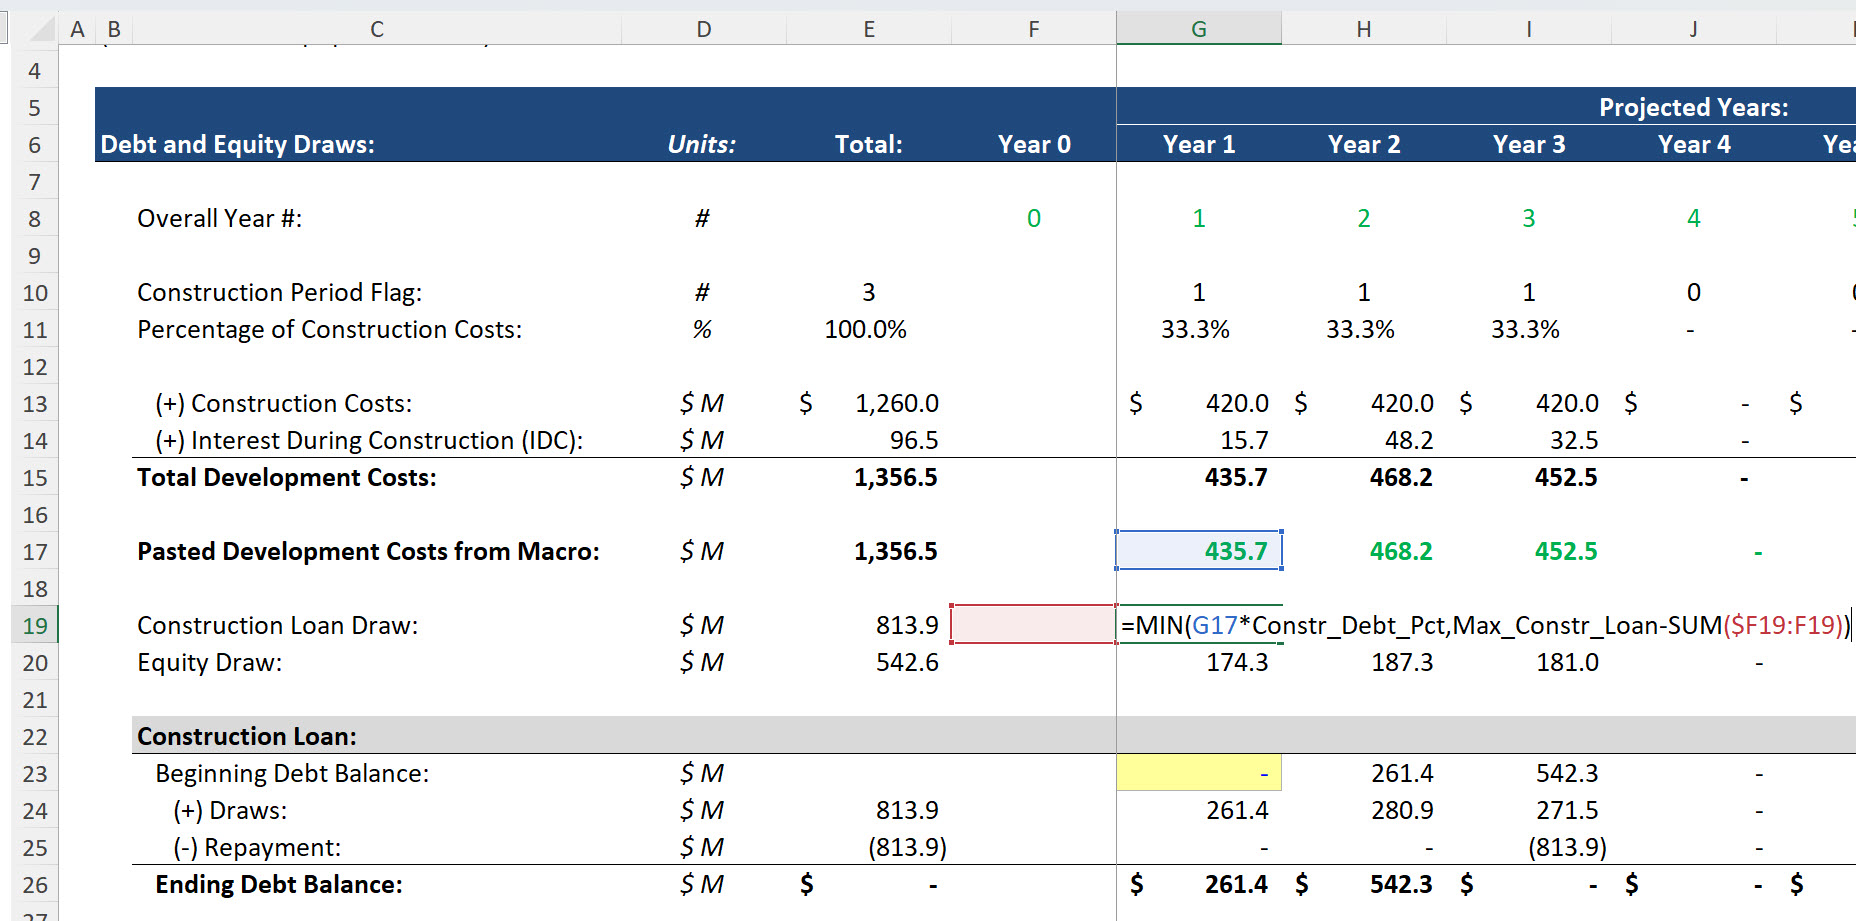Select the 'Year 0' column heading cell

click(1034, 144)
